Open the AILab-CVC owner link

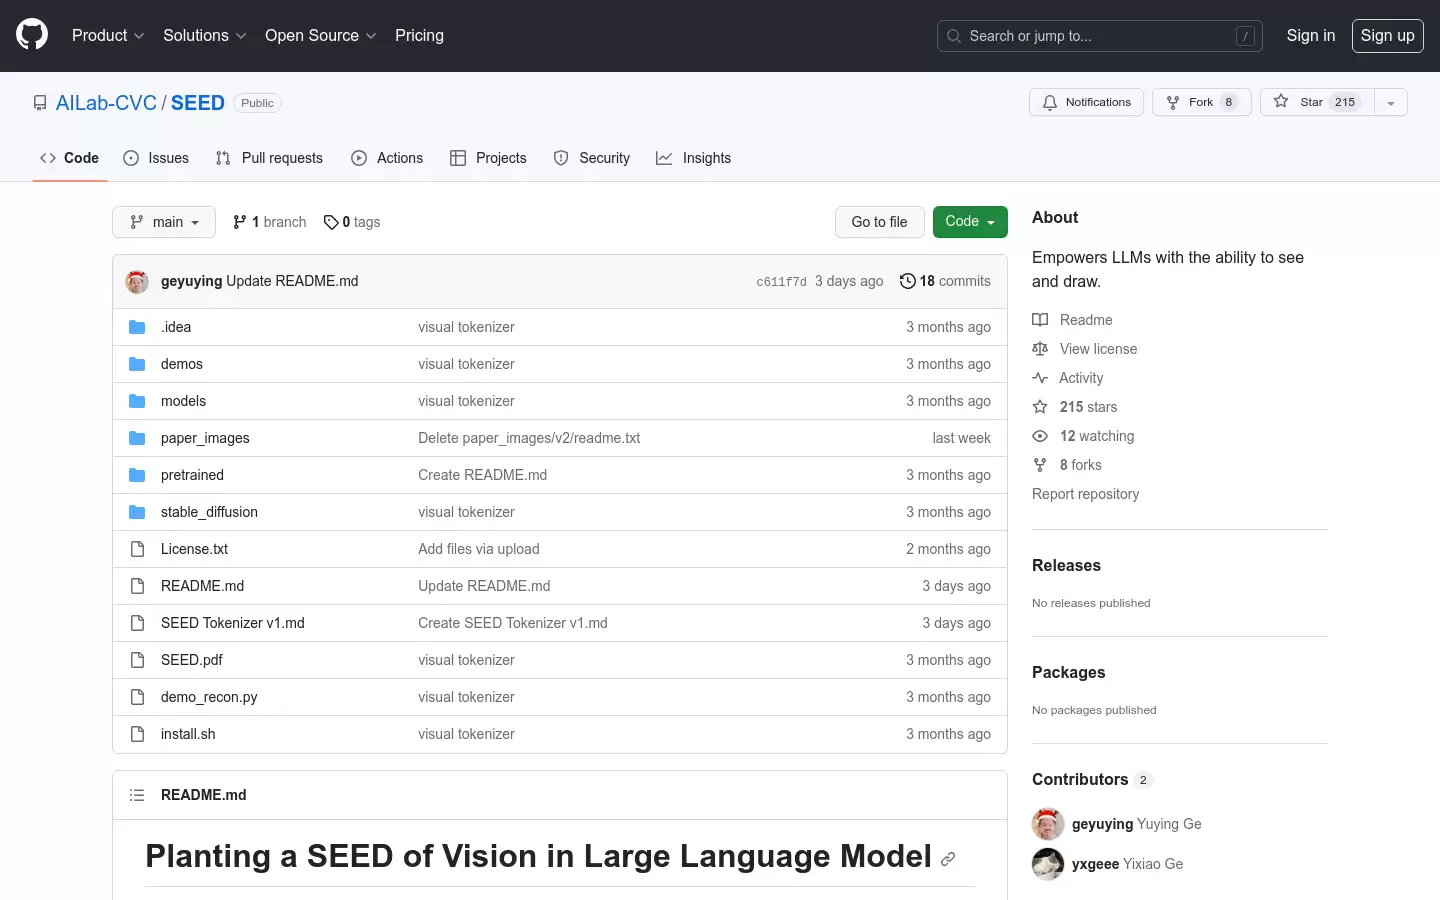pos(106,103)
